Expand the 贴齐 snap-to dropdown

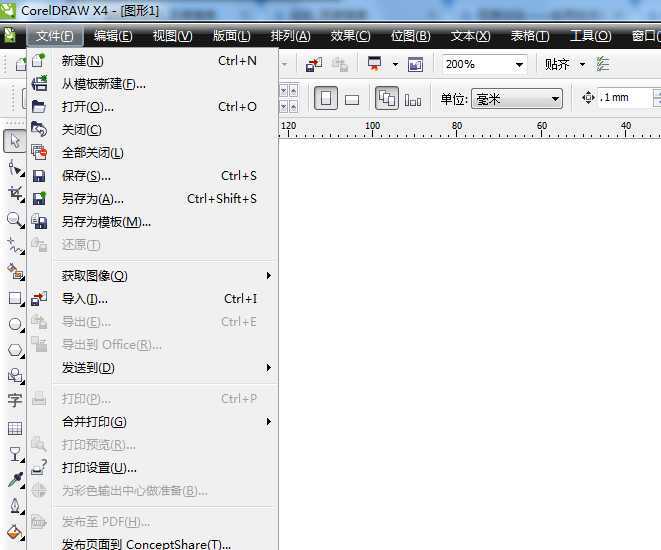(x=582, y=64)
